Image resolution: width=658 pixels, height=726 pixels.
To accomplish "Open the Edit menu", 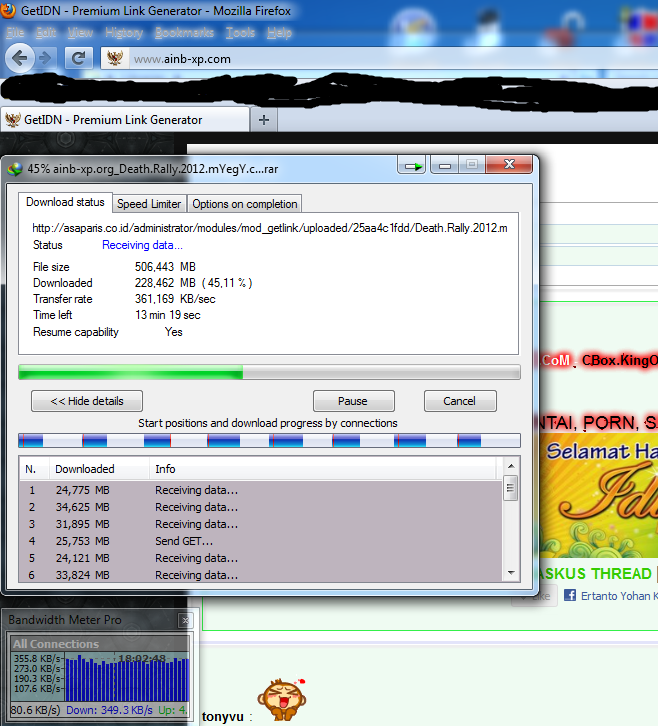I will 45,32.
